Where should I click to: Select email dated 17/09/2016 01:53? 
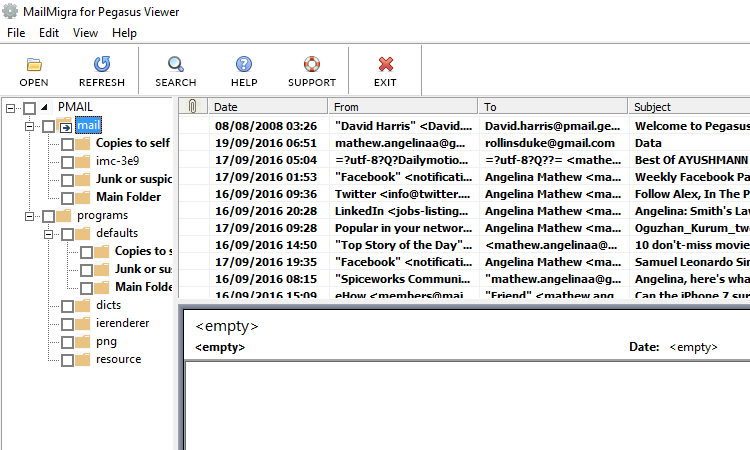point(464,177)
